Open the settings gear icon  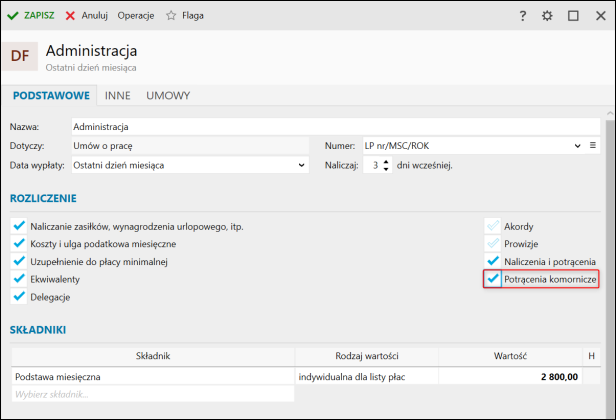pos(547,16)
